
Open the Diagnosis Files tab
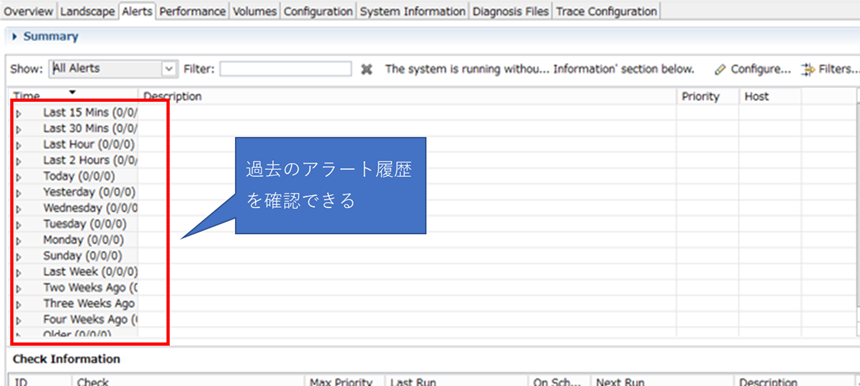(x=511, y=11)
